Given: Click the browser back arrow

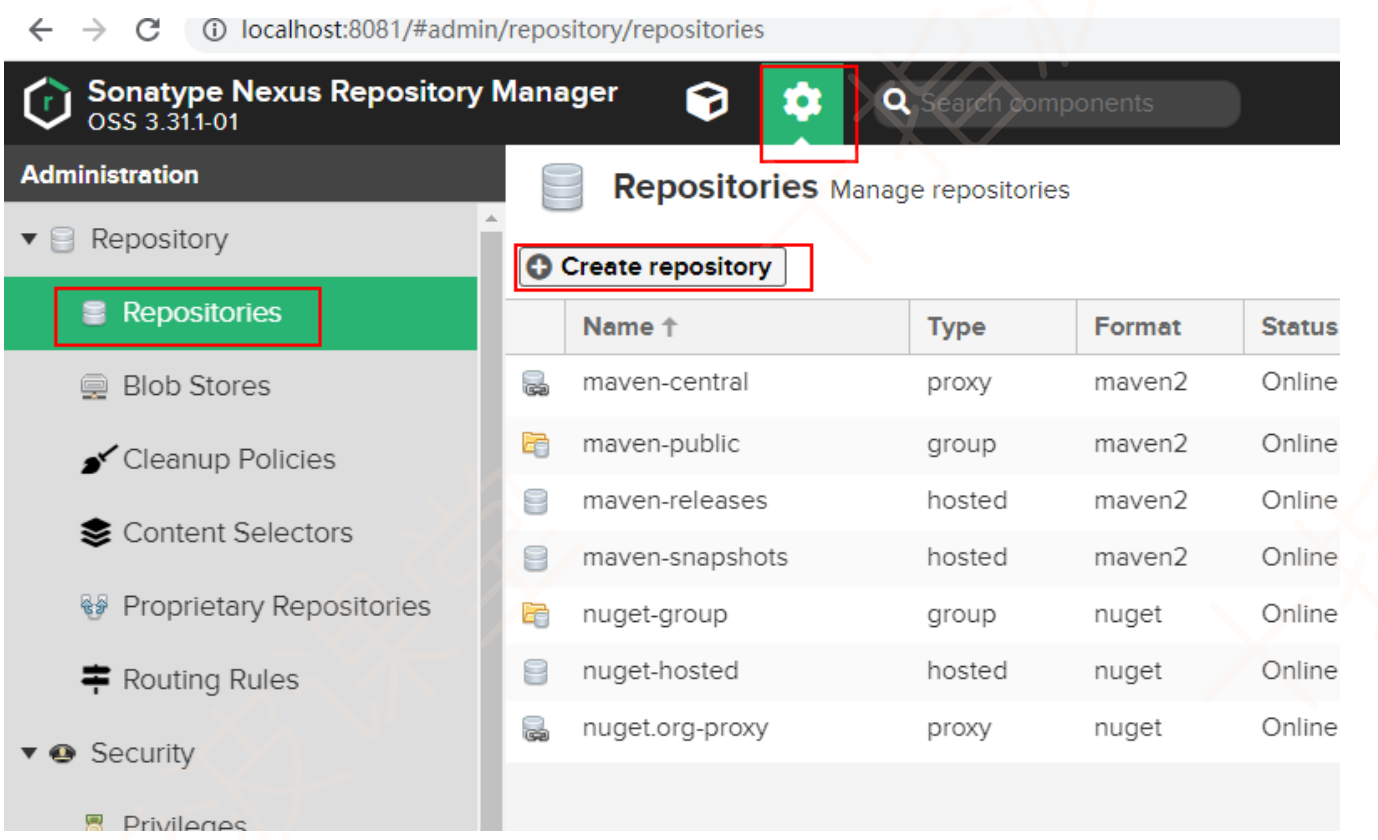Looking at the screenshot, I should click(41, 30).
